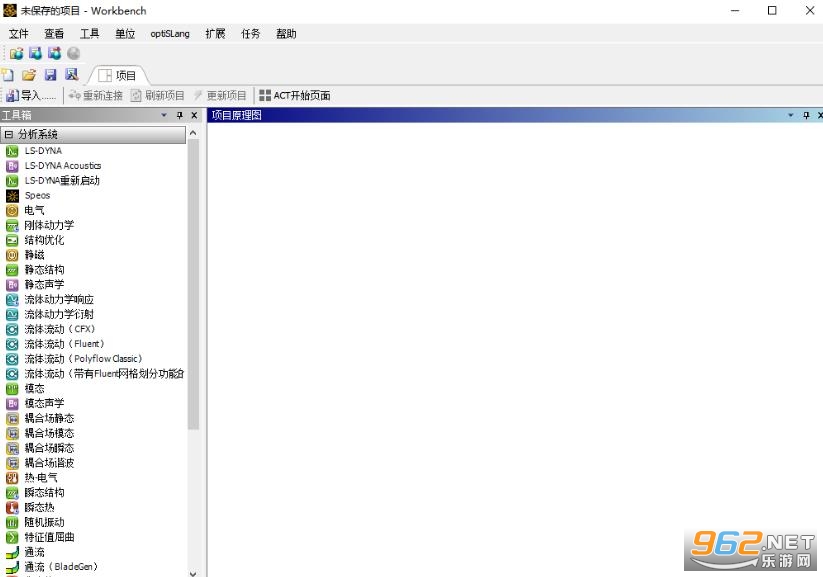
Task: Open the 查看 menu
Action: 54,34
